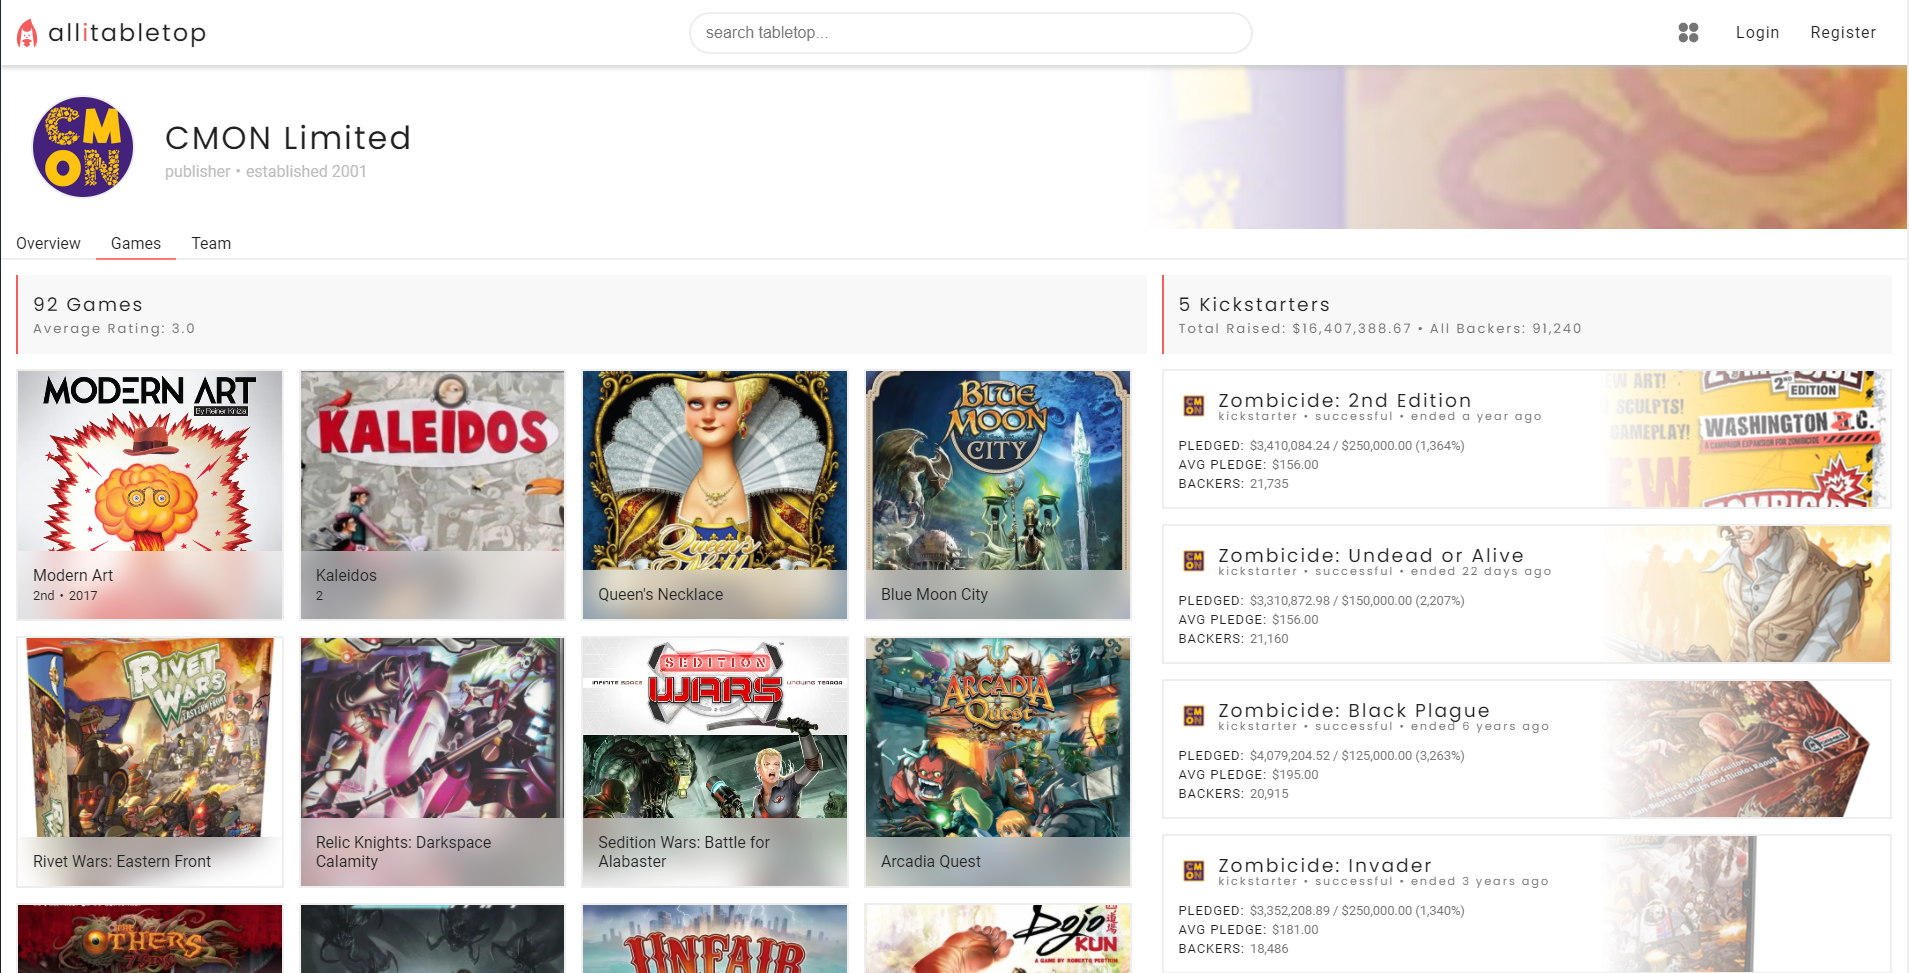
Task: Open the Arcadia Quest game card
Action: point(998,762)
